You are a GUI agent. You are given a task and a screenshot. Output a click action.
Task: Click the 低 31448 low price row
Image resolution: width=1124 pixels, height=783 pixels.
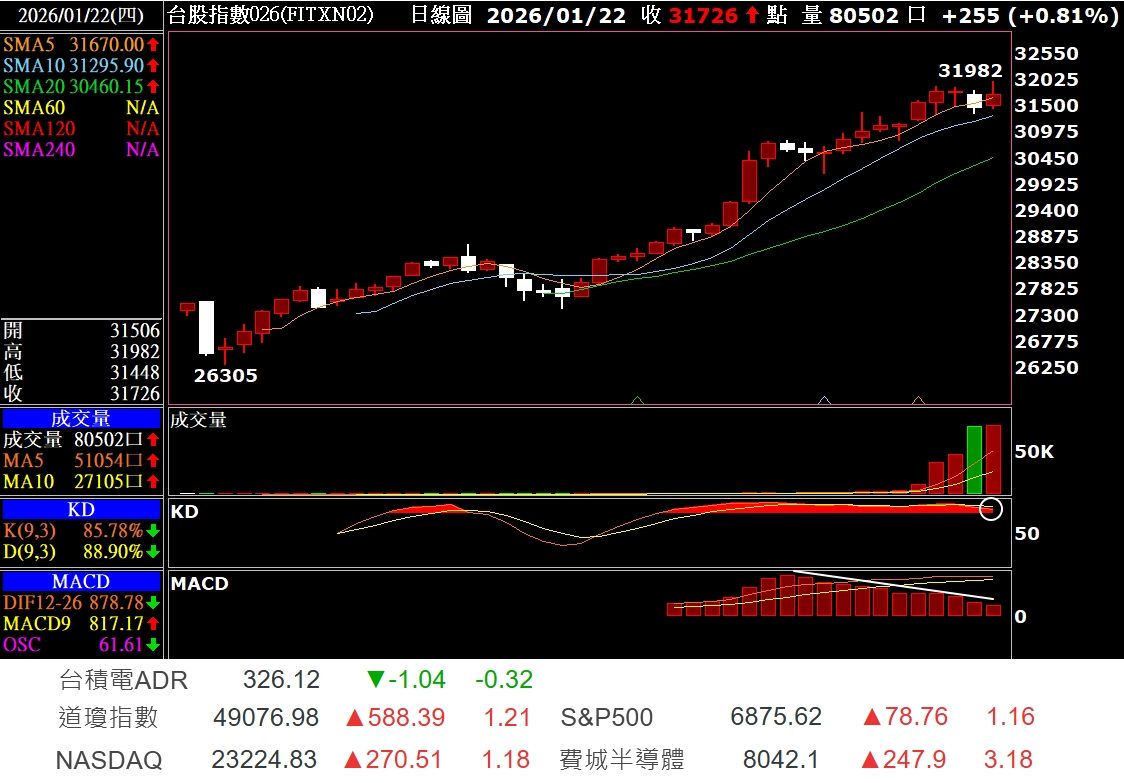(x=81, y=372)
